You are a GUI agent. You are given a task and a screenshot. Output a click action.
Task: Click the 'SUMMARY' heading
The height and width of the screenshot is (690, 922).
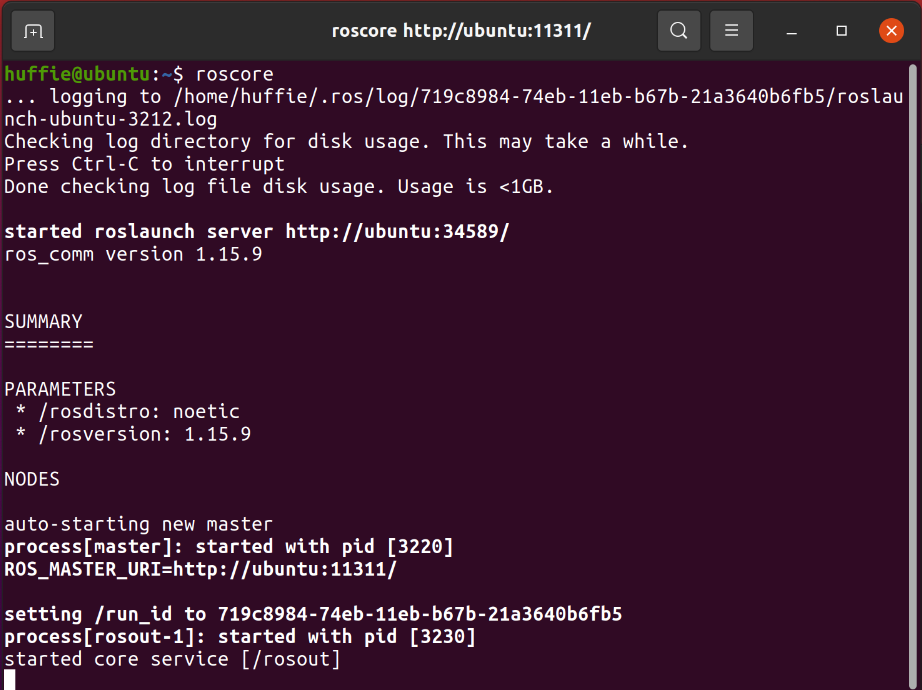click(x=44, y=322)
